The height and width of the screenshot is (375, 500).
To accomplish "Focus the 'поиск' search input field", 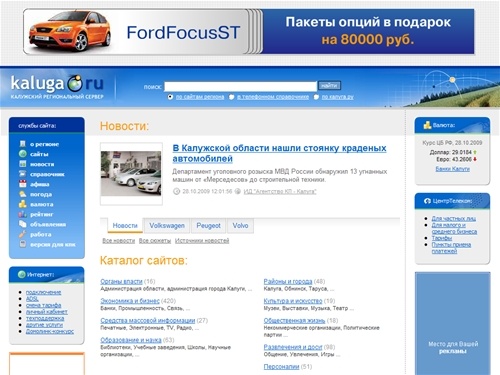I will (x=240, y=86).
